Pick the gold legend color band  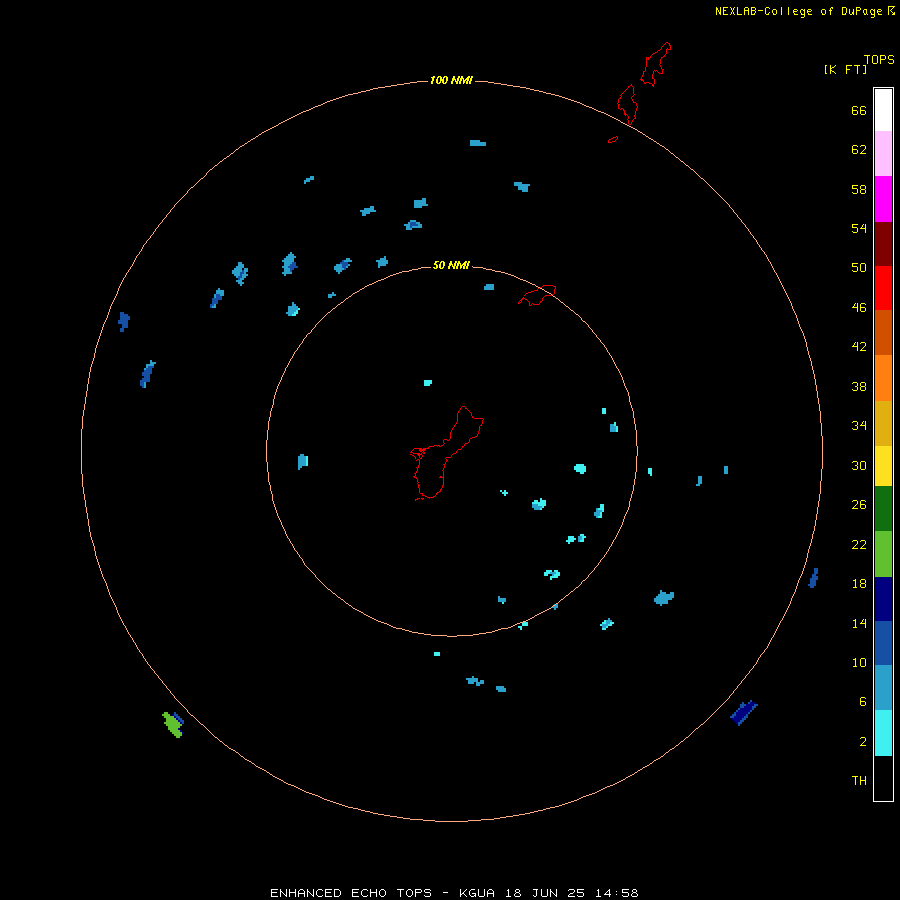[883, 423]
